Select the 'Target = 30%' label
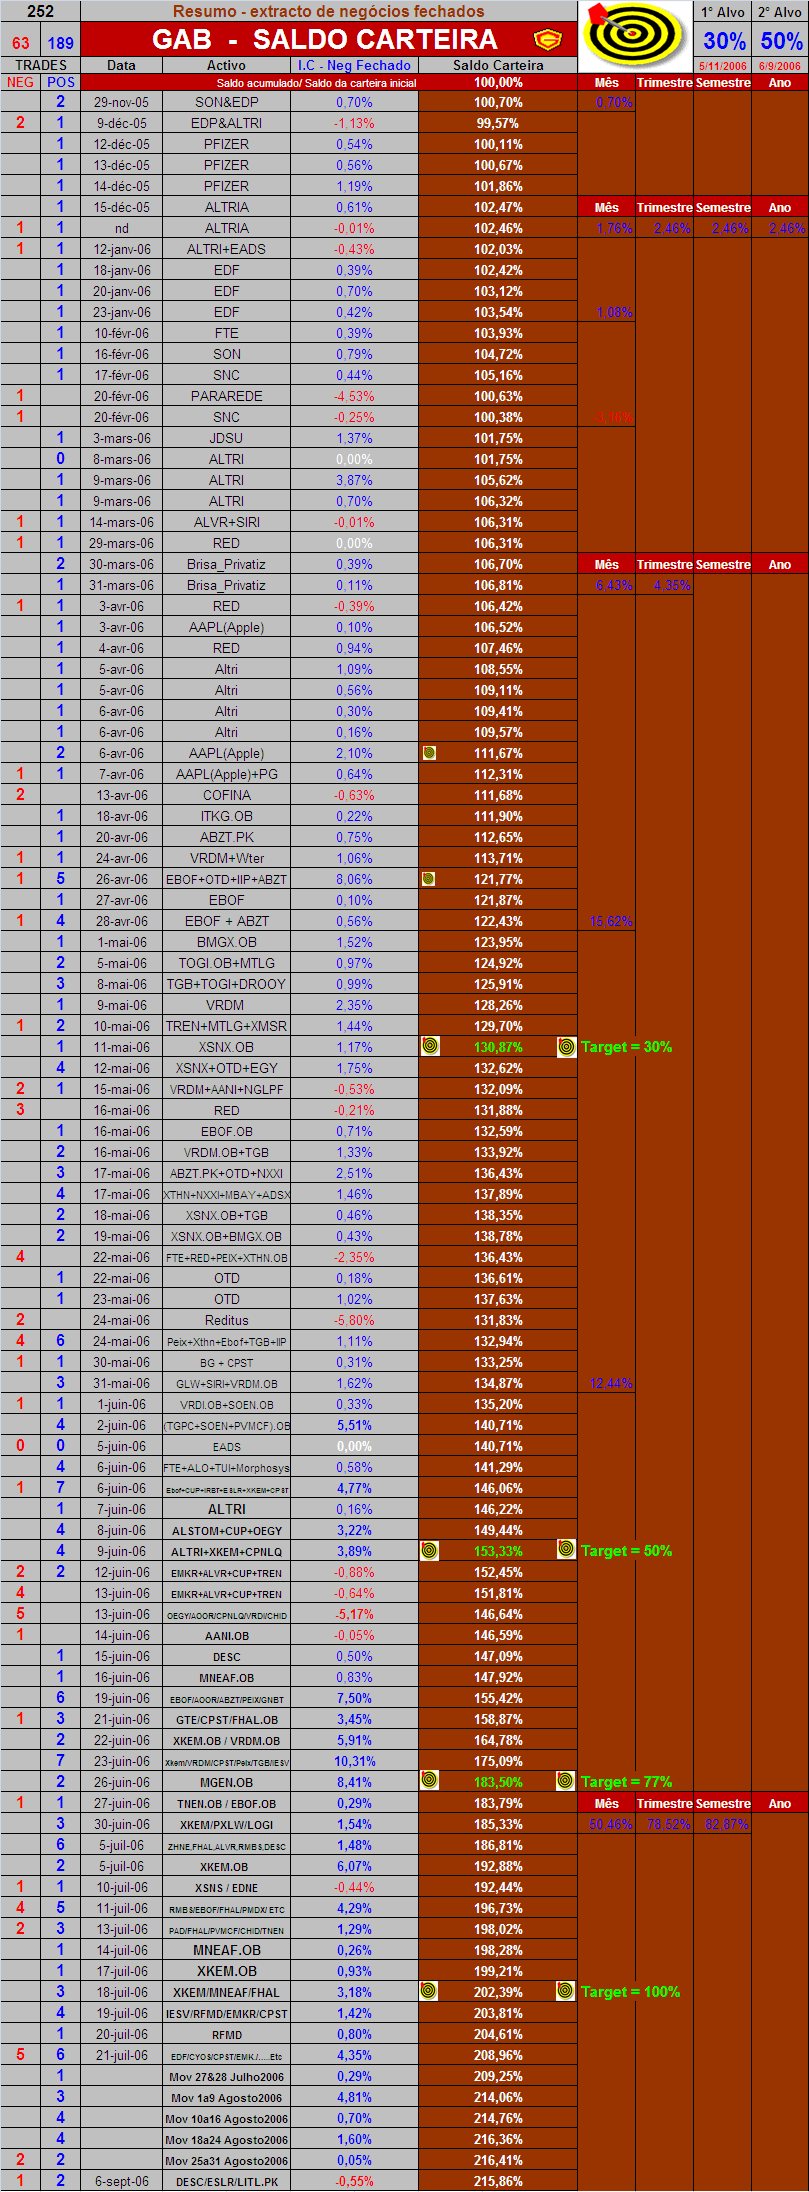809x2192 pixels. coord(627,1047)
